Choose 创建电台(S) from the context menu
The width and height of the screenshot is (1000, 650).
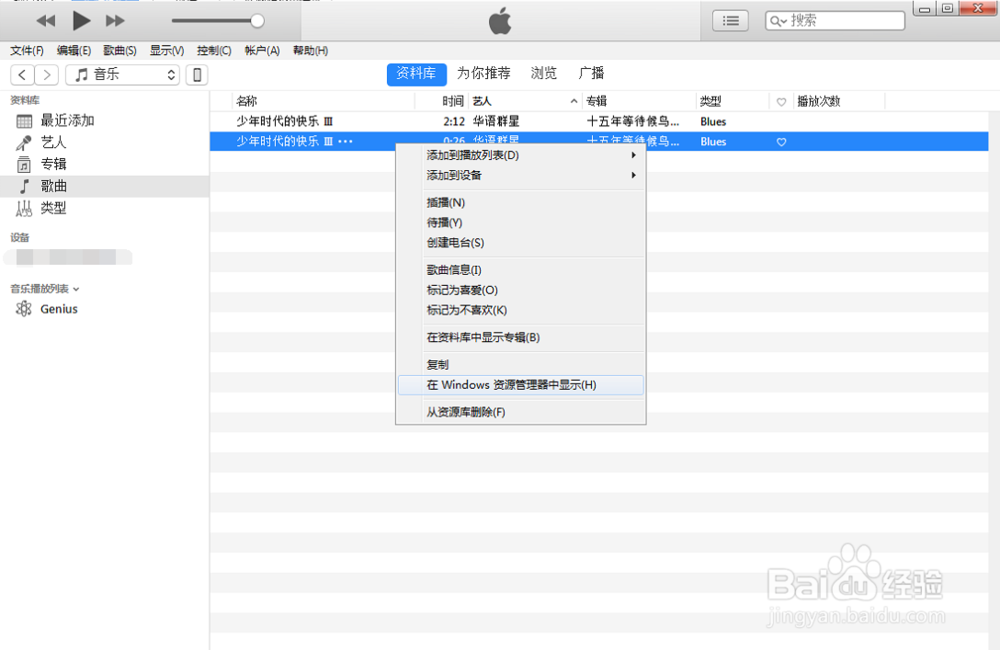pos(521,242)
